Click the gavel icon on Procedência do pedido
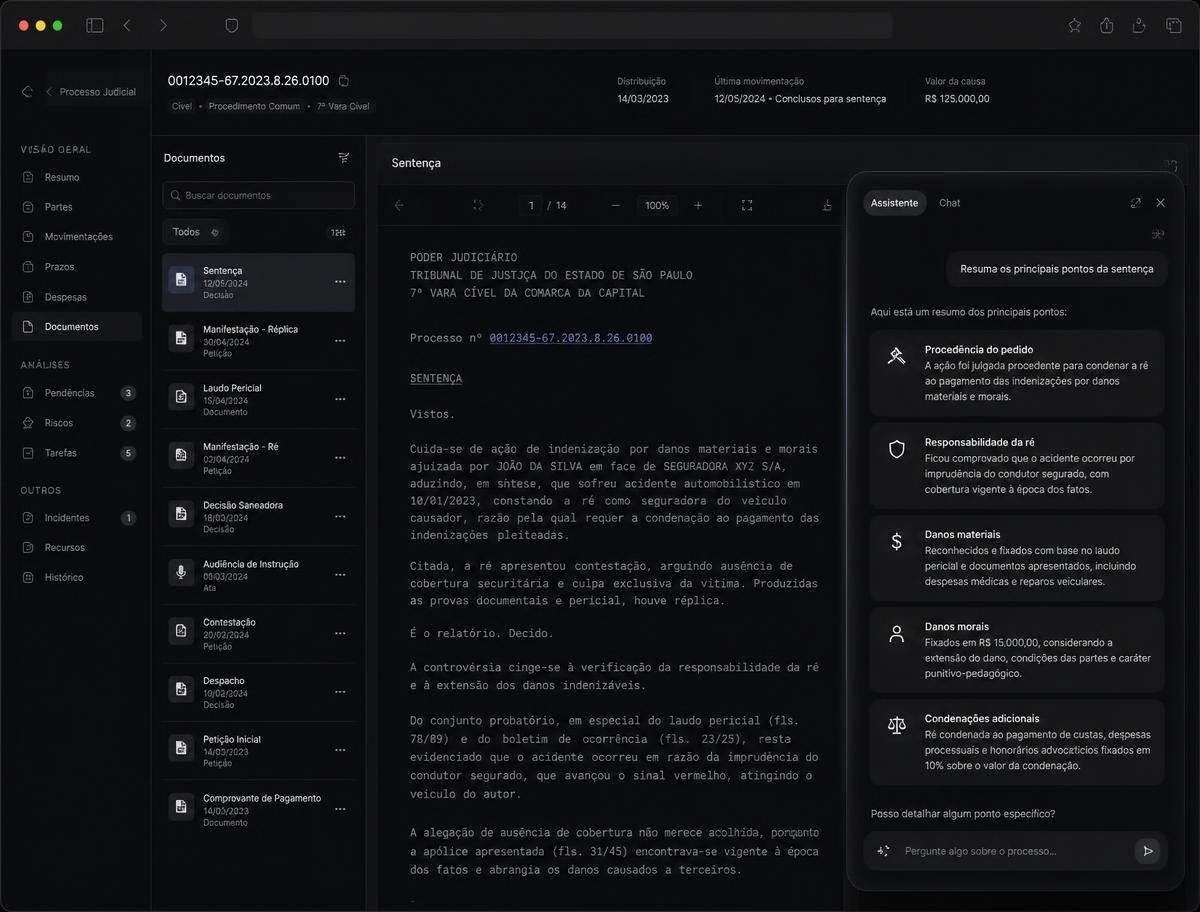The width and height of the screenshot is (1200, 912). [896, 356]
